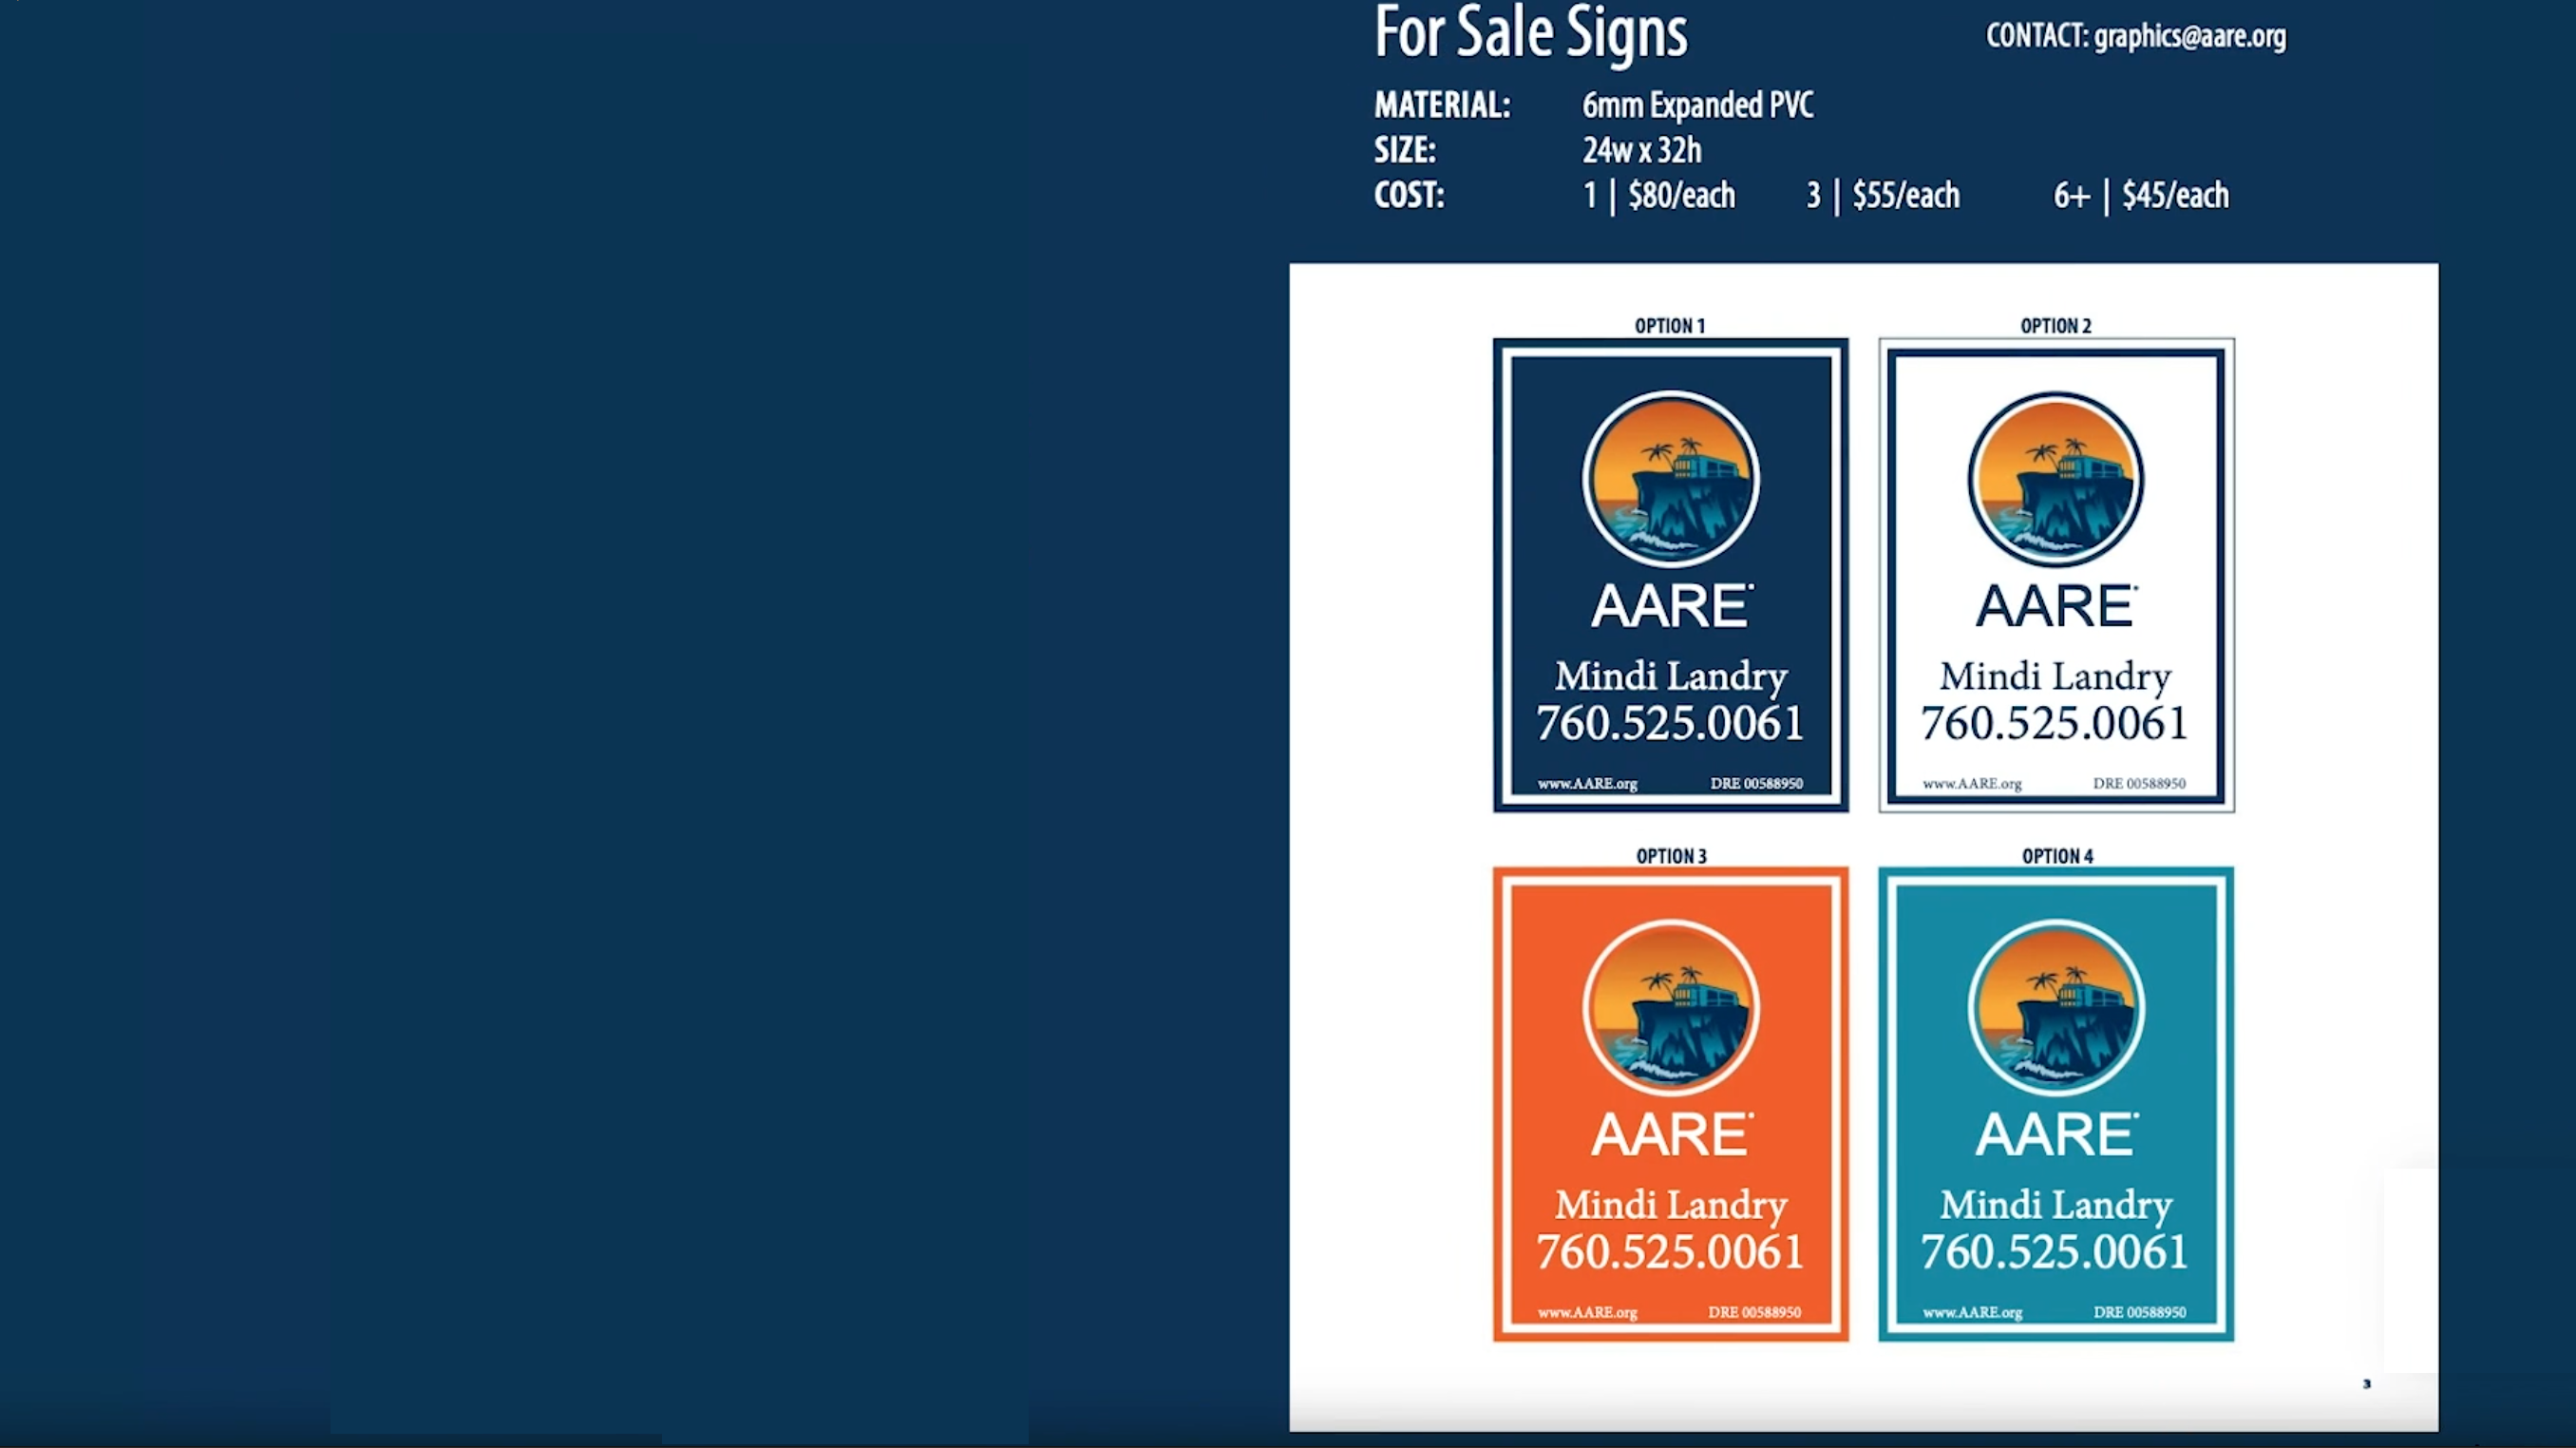Select the Option 4 teal sign thumbnail
Viewport: 2576px width, 1448px height.
(x=2056, y=1104)
